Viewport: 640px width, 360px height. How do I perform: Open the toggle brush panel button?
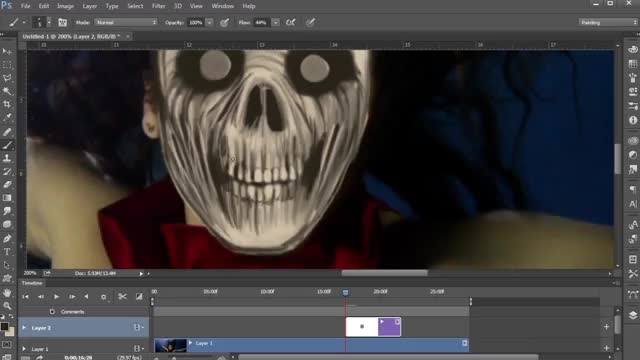(62, 22)
